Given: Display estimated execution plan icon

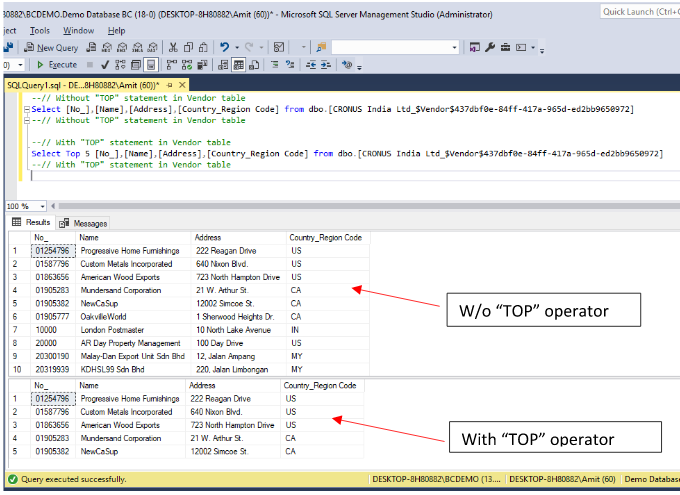Looking at the screenshot, I should (x=120, y=65).
